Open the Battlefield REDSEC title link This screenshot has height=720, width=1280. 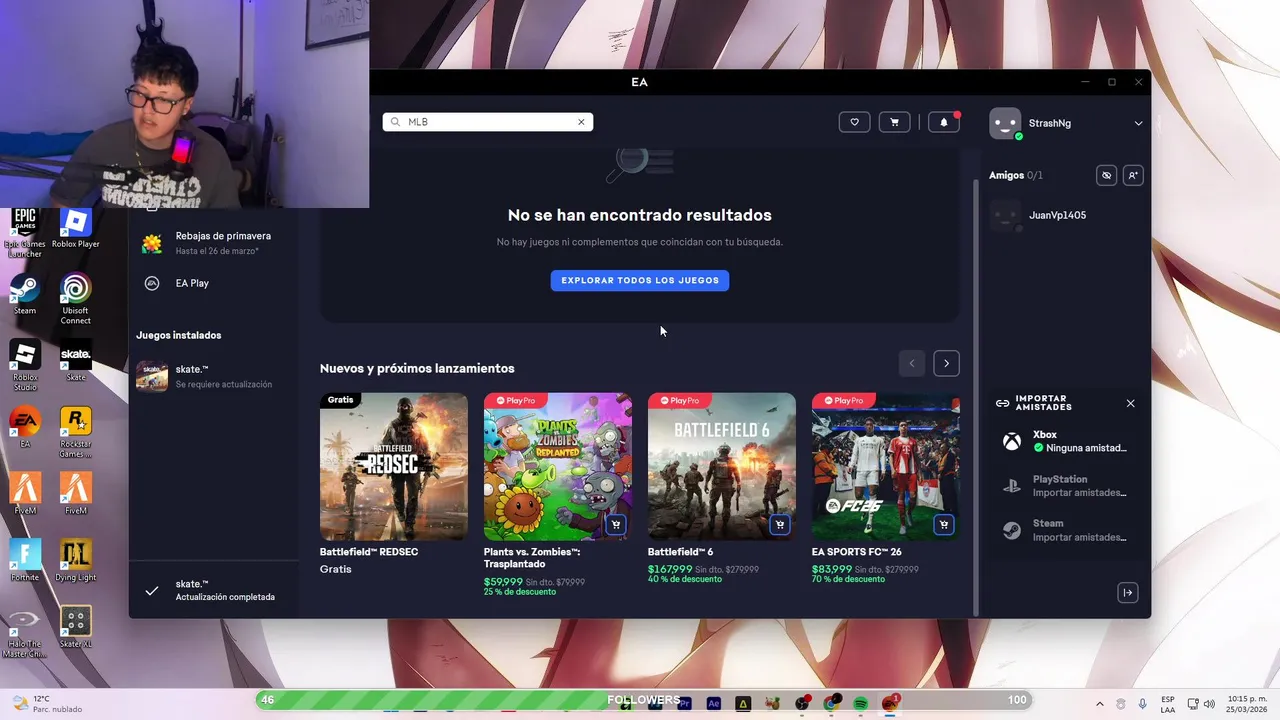369,552
